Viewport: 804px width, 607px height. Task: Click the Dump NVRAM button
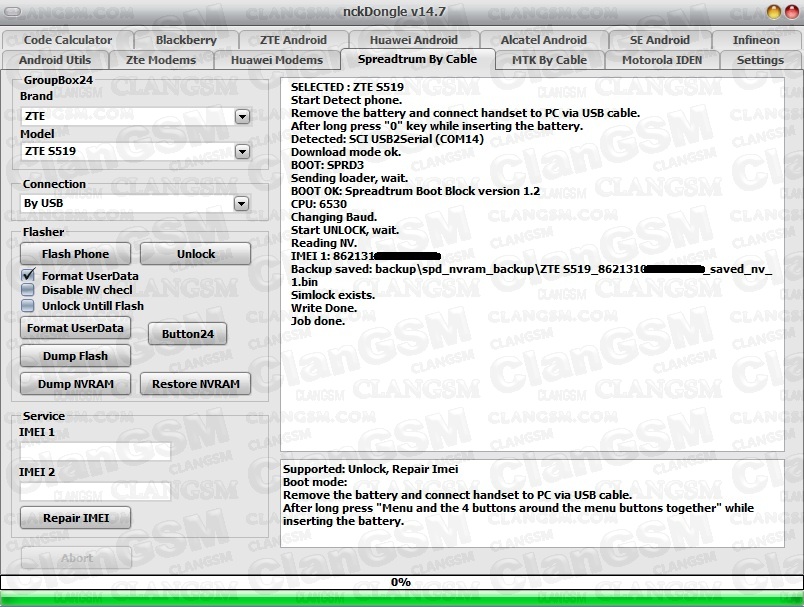point(75,384)
